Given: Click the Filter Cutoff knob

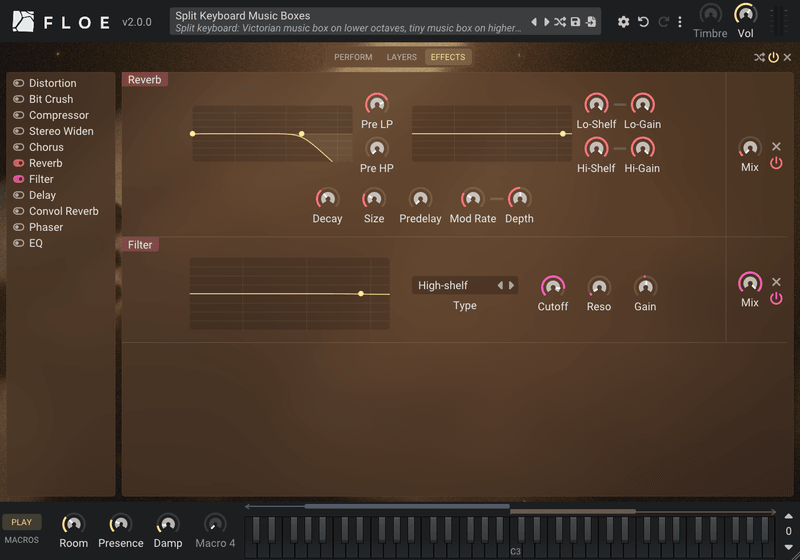Looking at the screenshot, I should pyautogui.click(x=553, y=287).
